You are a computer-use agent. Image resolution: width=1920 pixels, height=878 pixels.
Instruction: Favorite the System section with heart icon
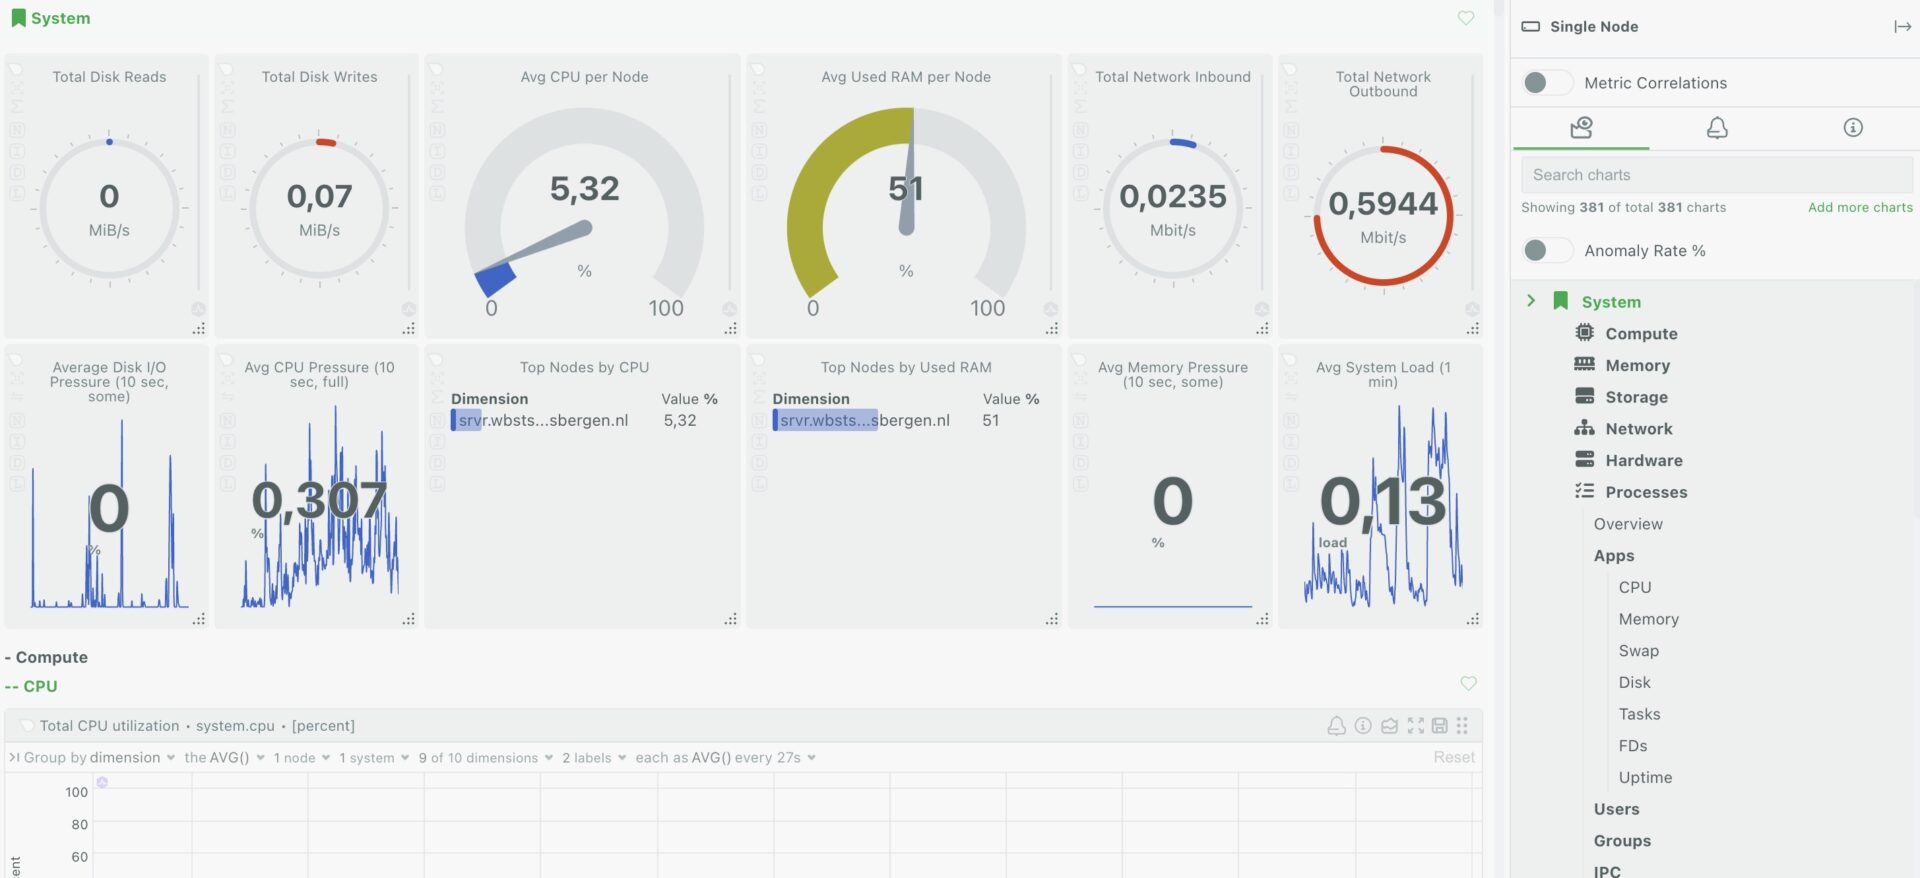(1466, 18)
